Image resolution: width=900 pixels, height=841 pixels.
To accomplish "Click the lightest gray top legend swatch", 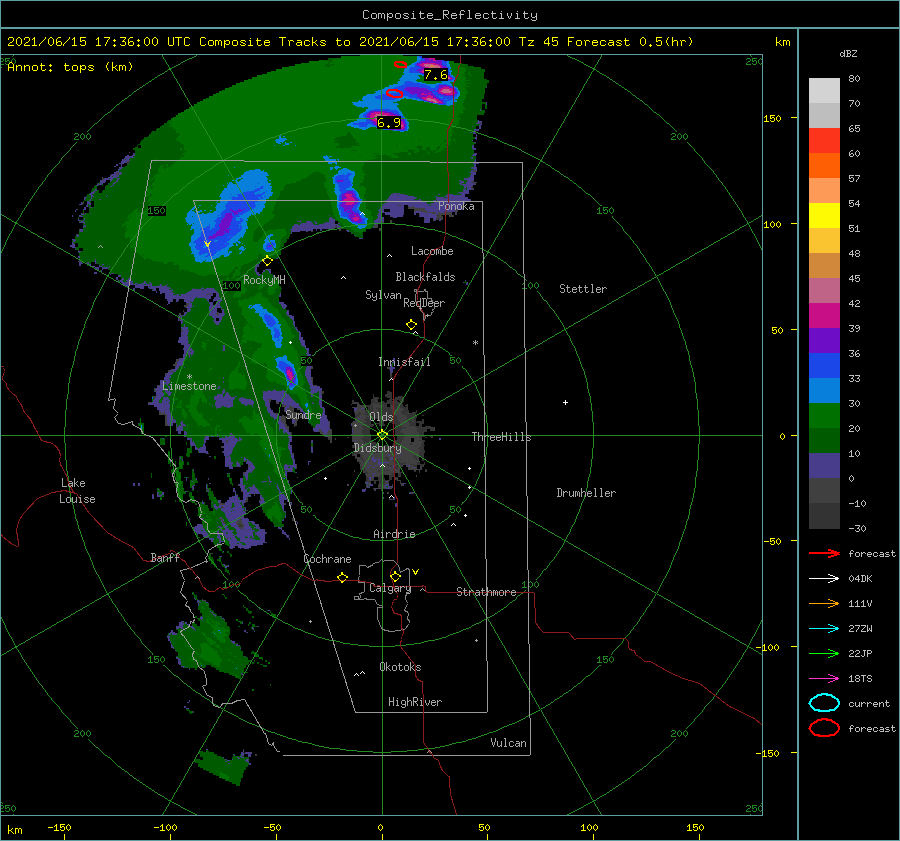I will pos(824,90).
